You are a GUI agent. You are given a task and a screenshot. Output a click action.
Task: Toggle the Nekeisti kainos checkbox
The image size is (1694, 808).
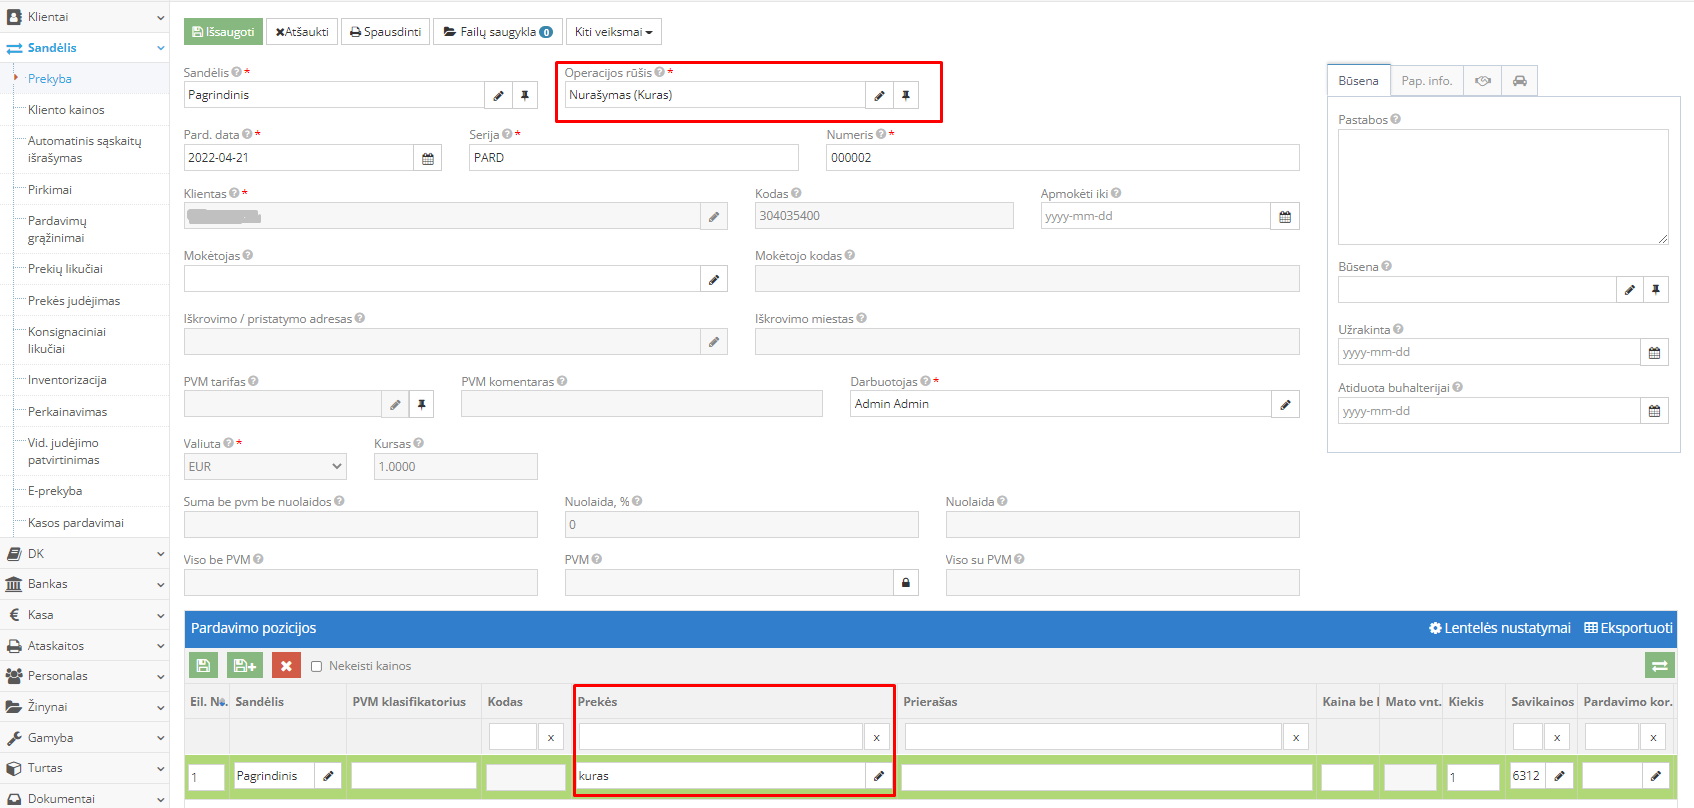(316, 666)
